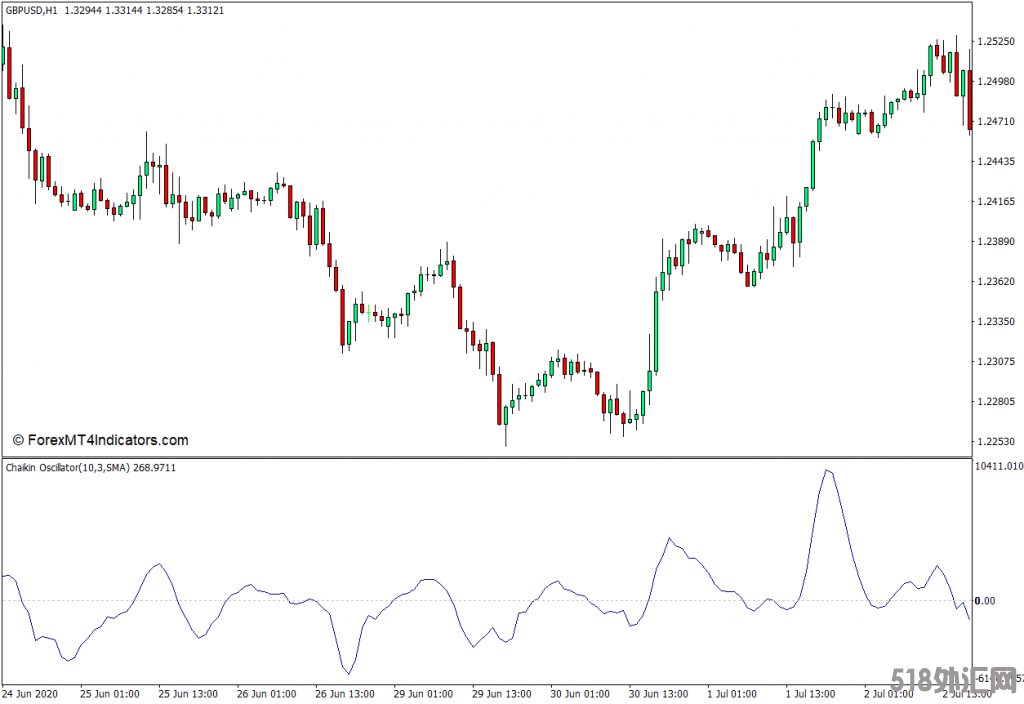Click the 1.24980 price axis label
Viewport: 1024px width, 704px height.
pos(996,81)
